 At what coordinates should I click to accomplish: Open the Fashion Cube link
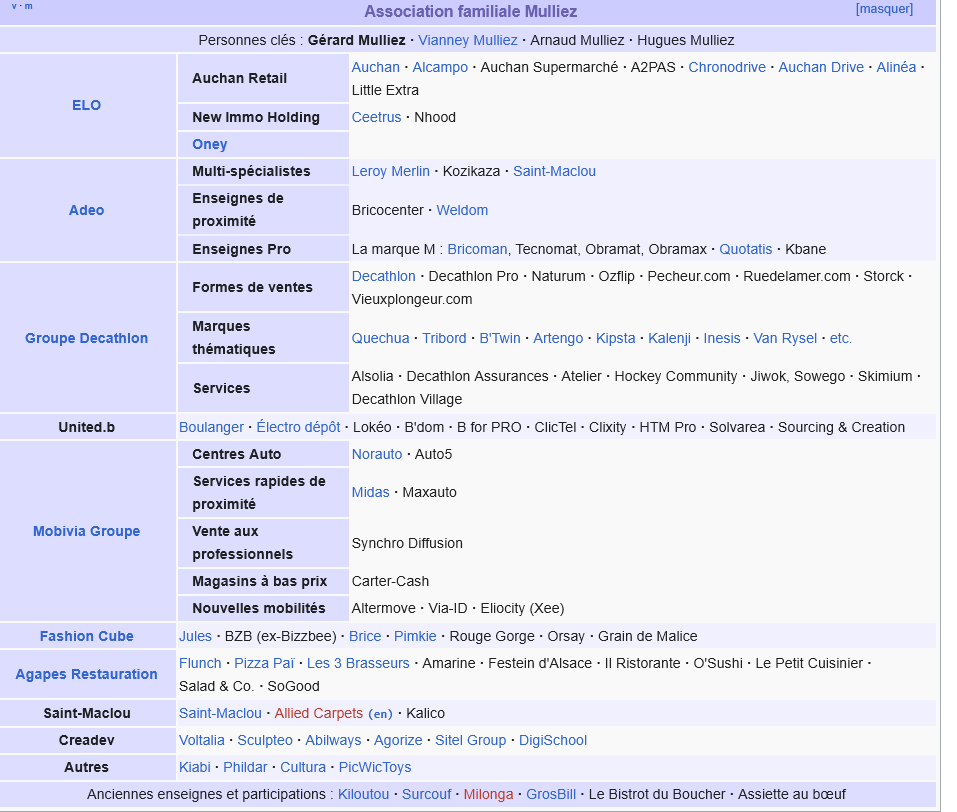click(86, 636)
